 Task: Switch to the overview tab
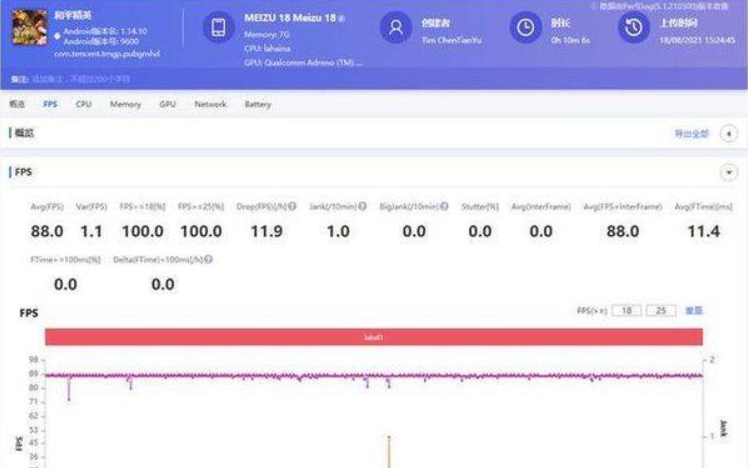[17, 104]
